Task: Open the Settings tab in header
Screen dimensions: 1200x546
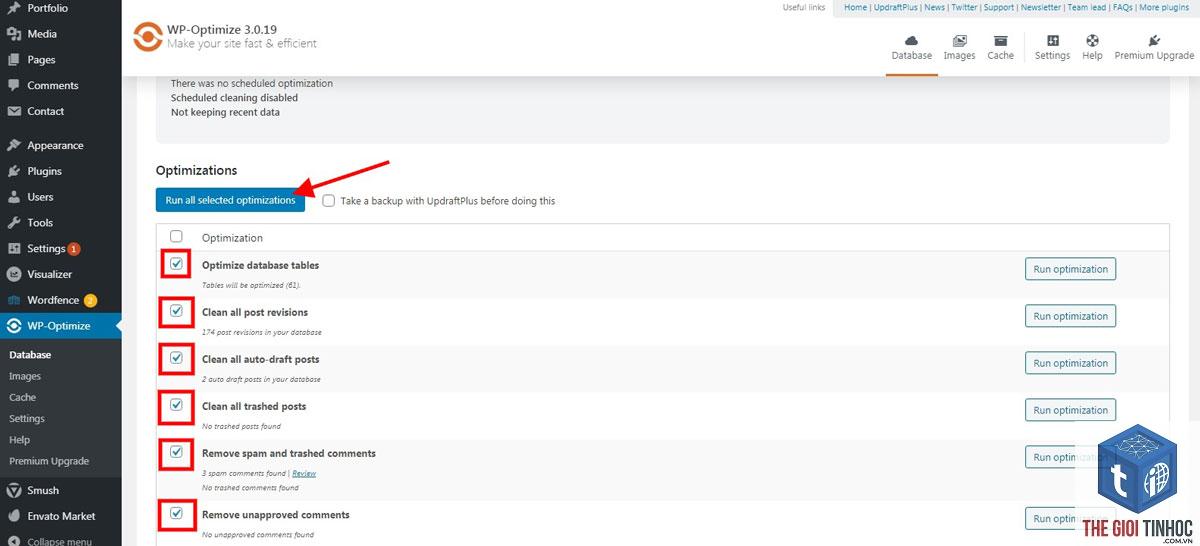Action: point(1052,47)
